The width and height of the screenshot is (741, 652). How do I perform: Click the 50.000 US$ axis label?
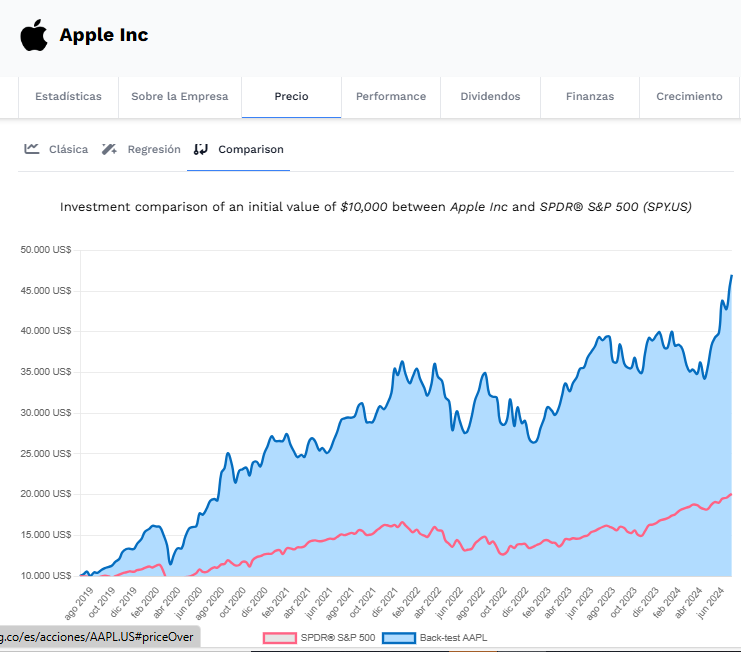(46, 249)
